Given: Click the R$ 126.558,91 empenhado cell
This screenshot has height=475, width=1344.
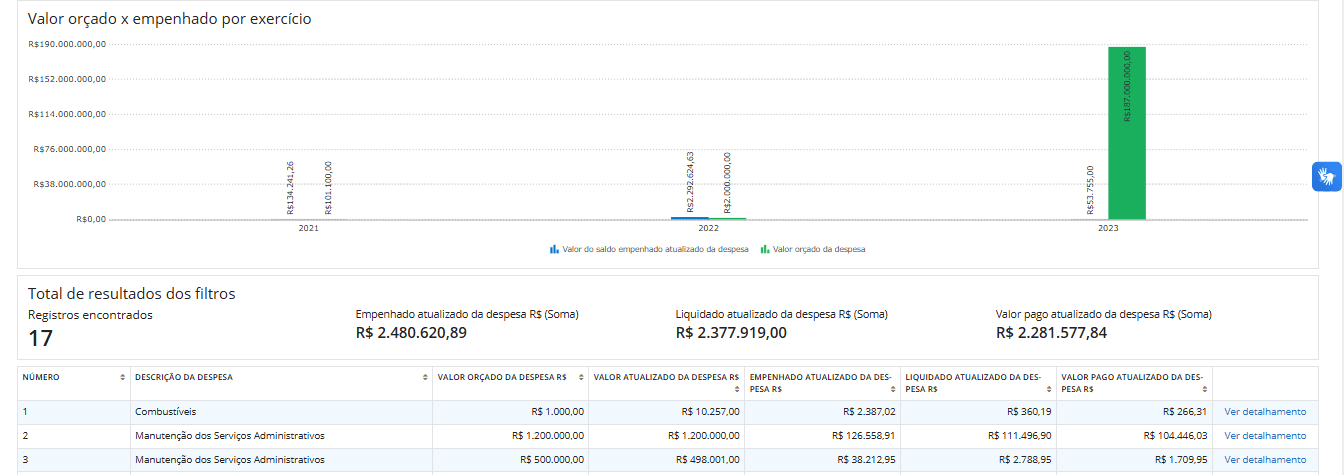Looking at the screenshot, I should click(x=823, y=436).
